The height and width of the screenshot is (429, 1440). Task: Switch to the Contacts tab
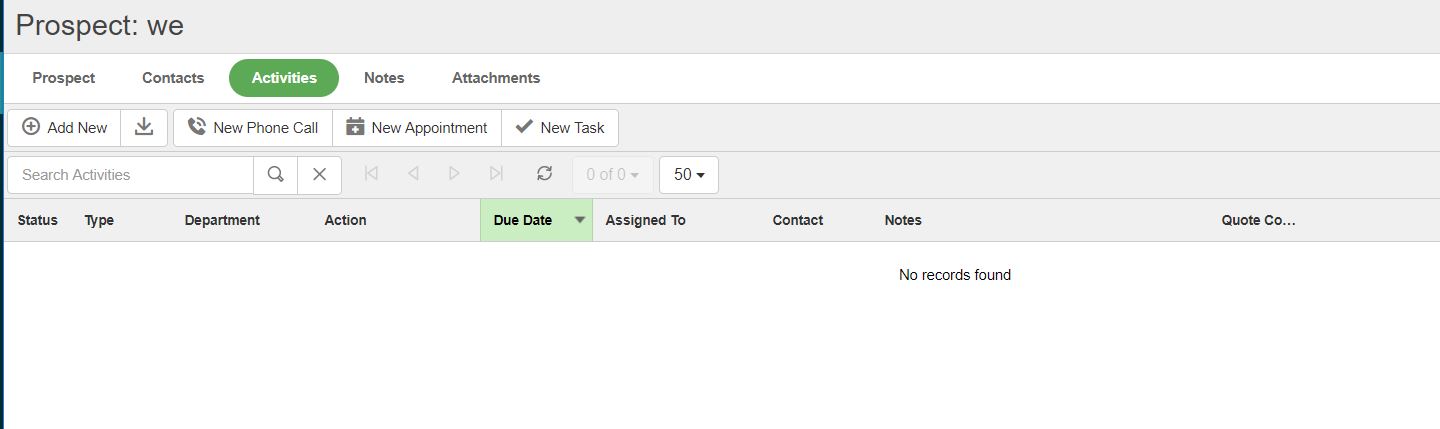coord(173,78)
